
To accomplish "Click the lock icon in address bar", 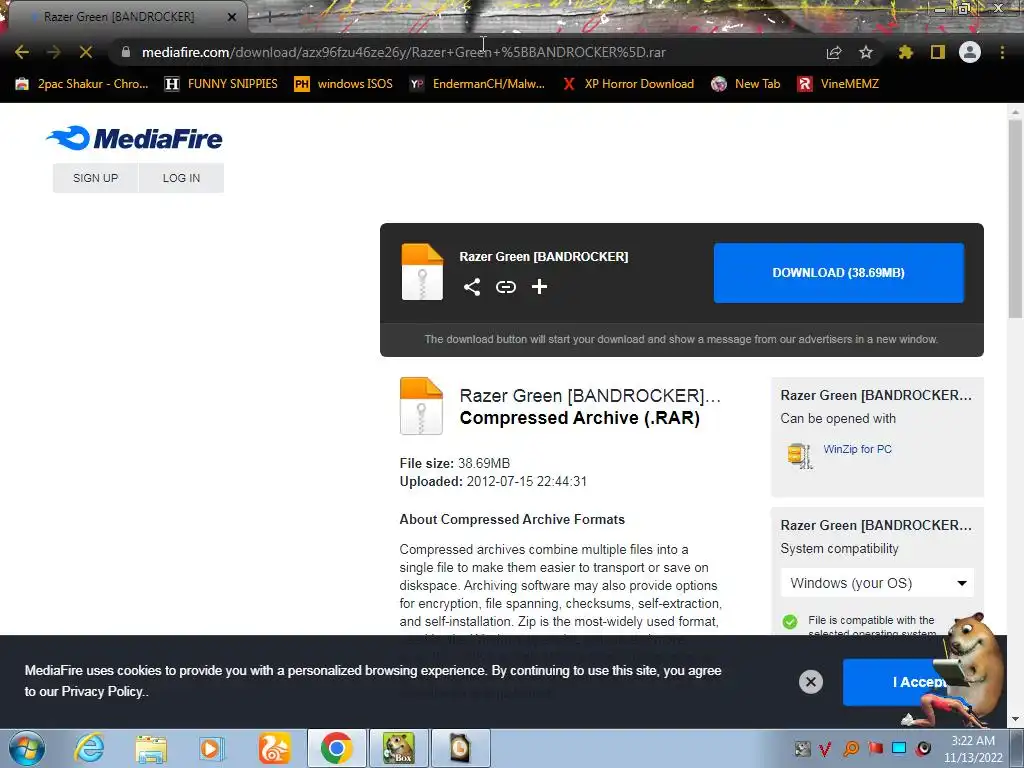I will pyautogui.click(x=125, y=52).
